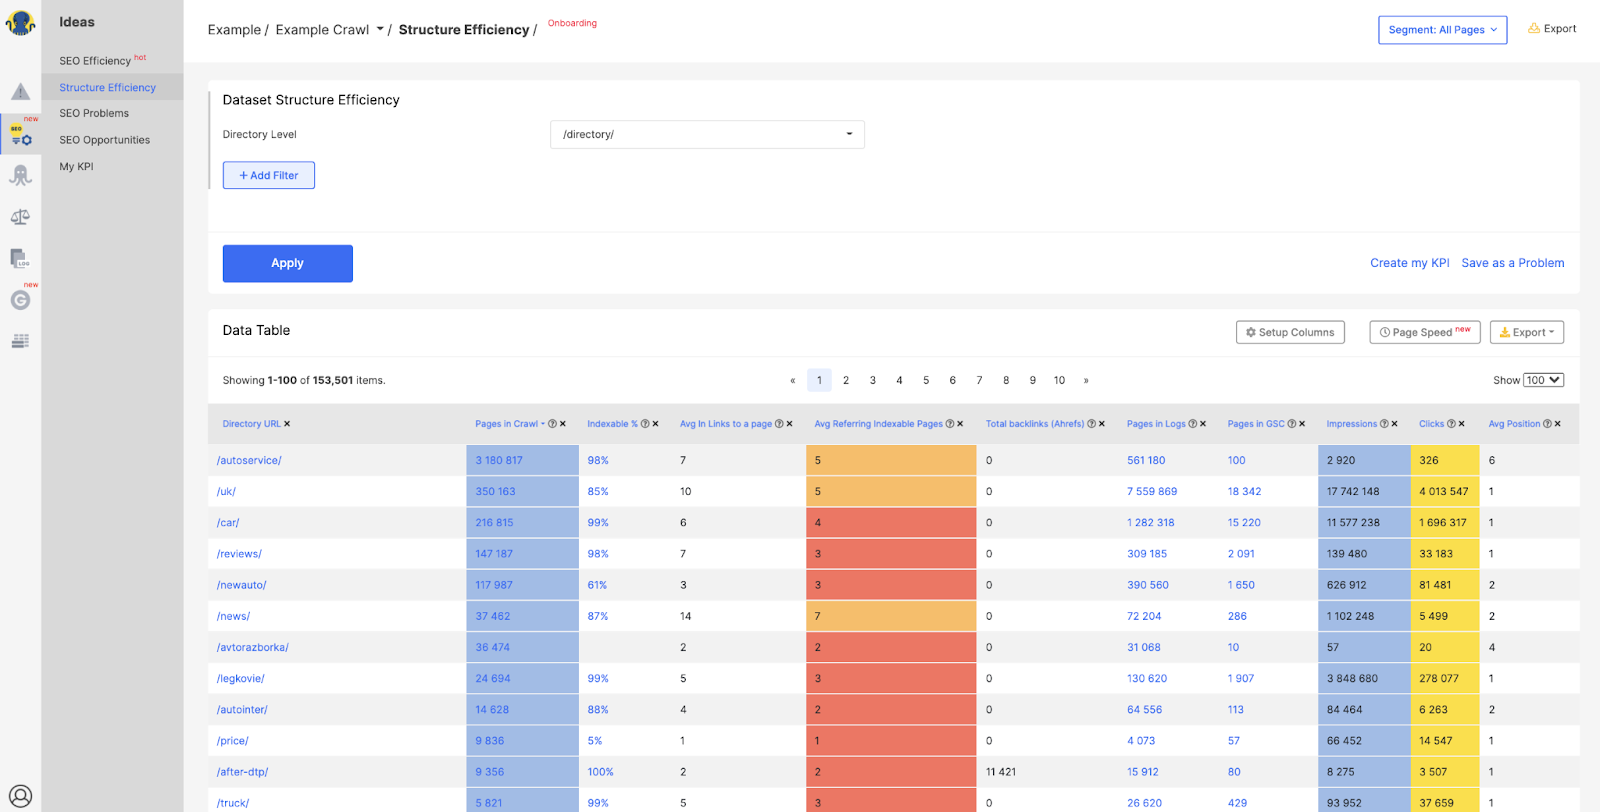Image resolution: width=1600 pixels, height=812 pixels.
Task: Show help for Pages in Crawl
Action: (552, 424)
